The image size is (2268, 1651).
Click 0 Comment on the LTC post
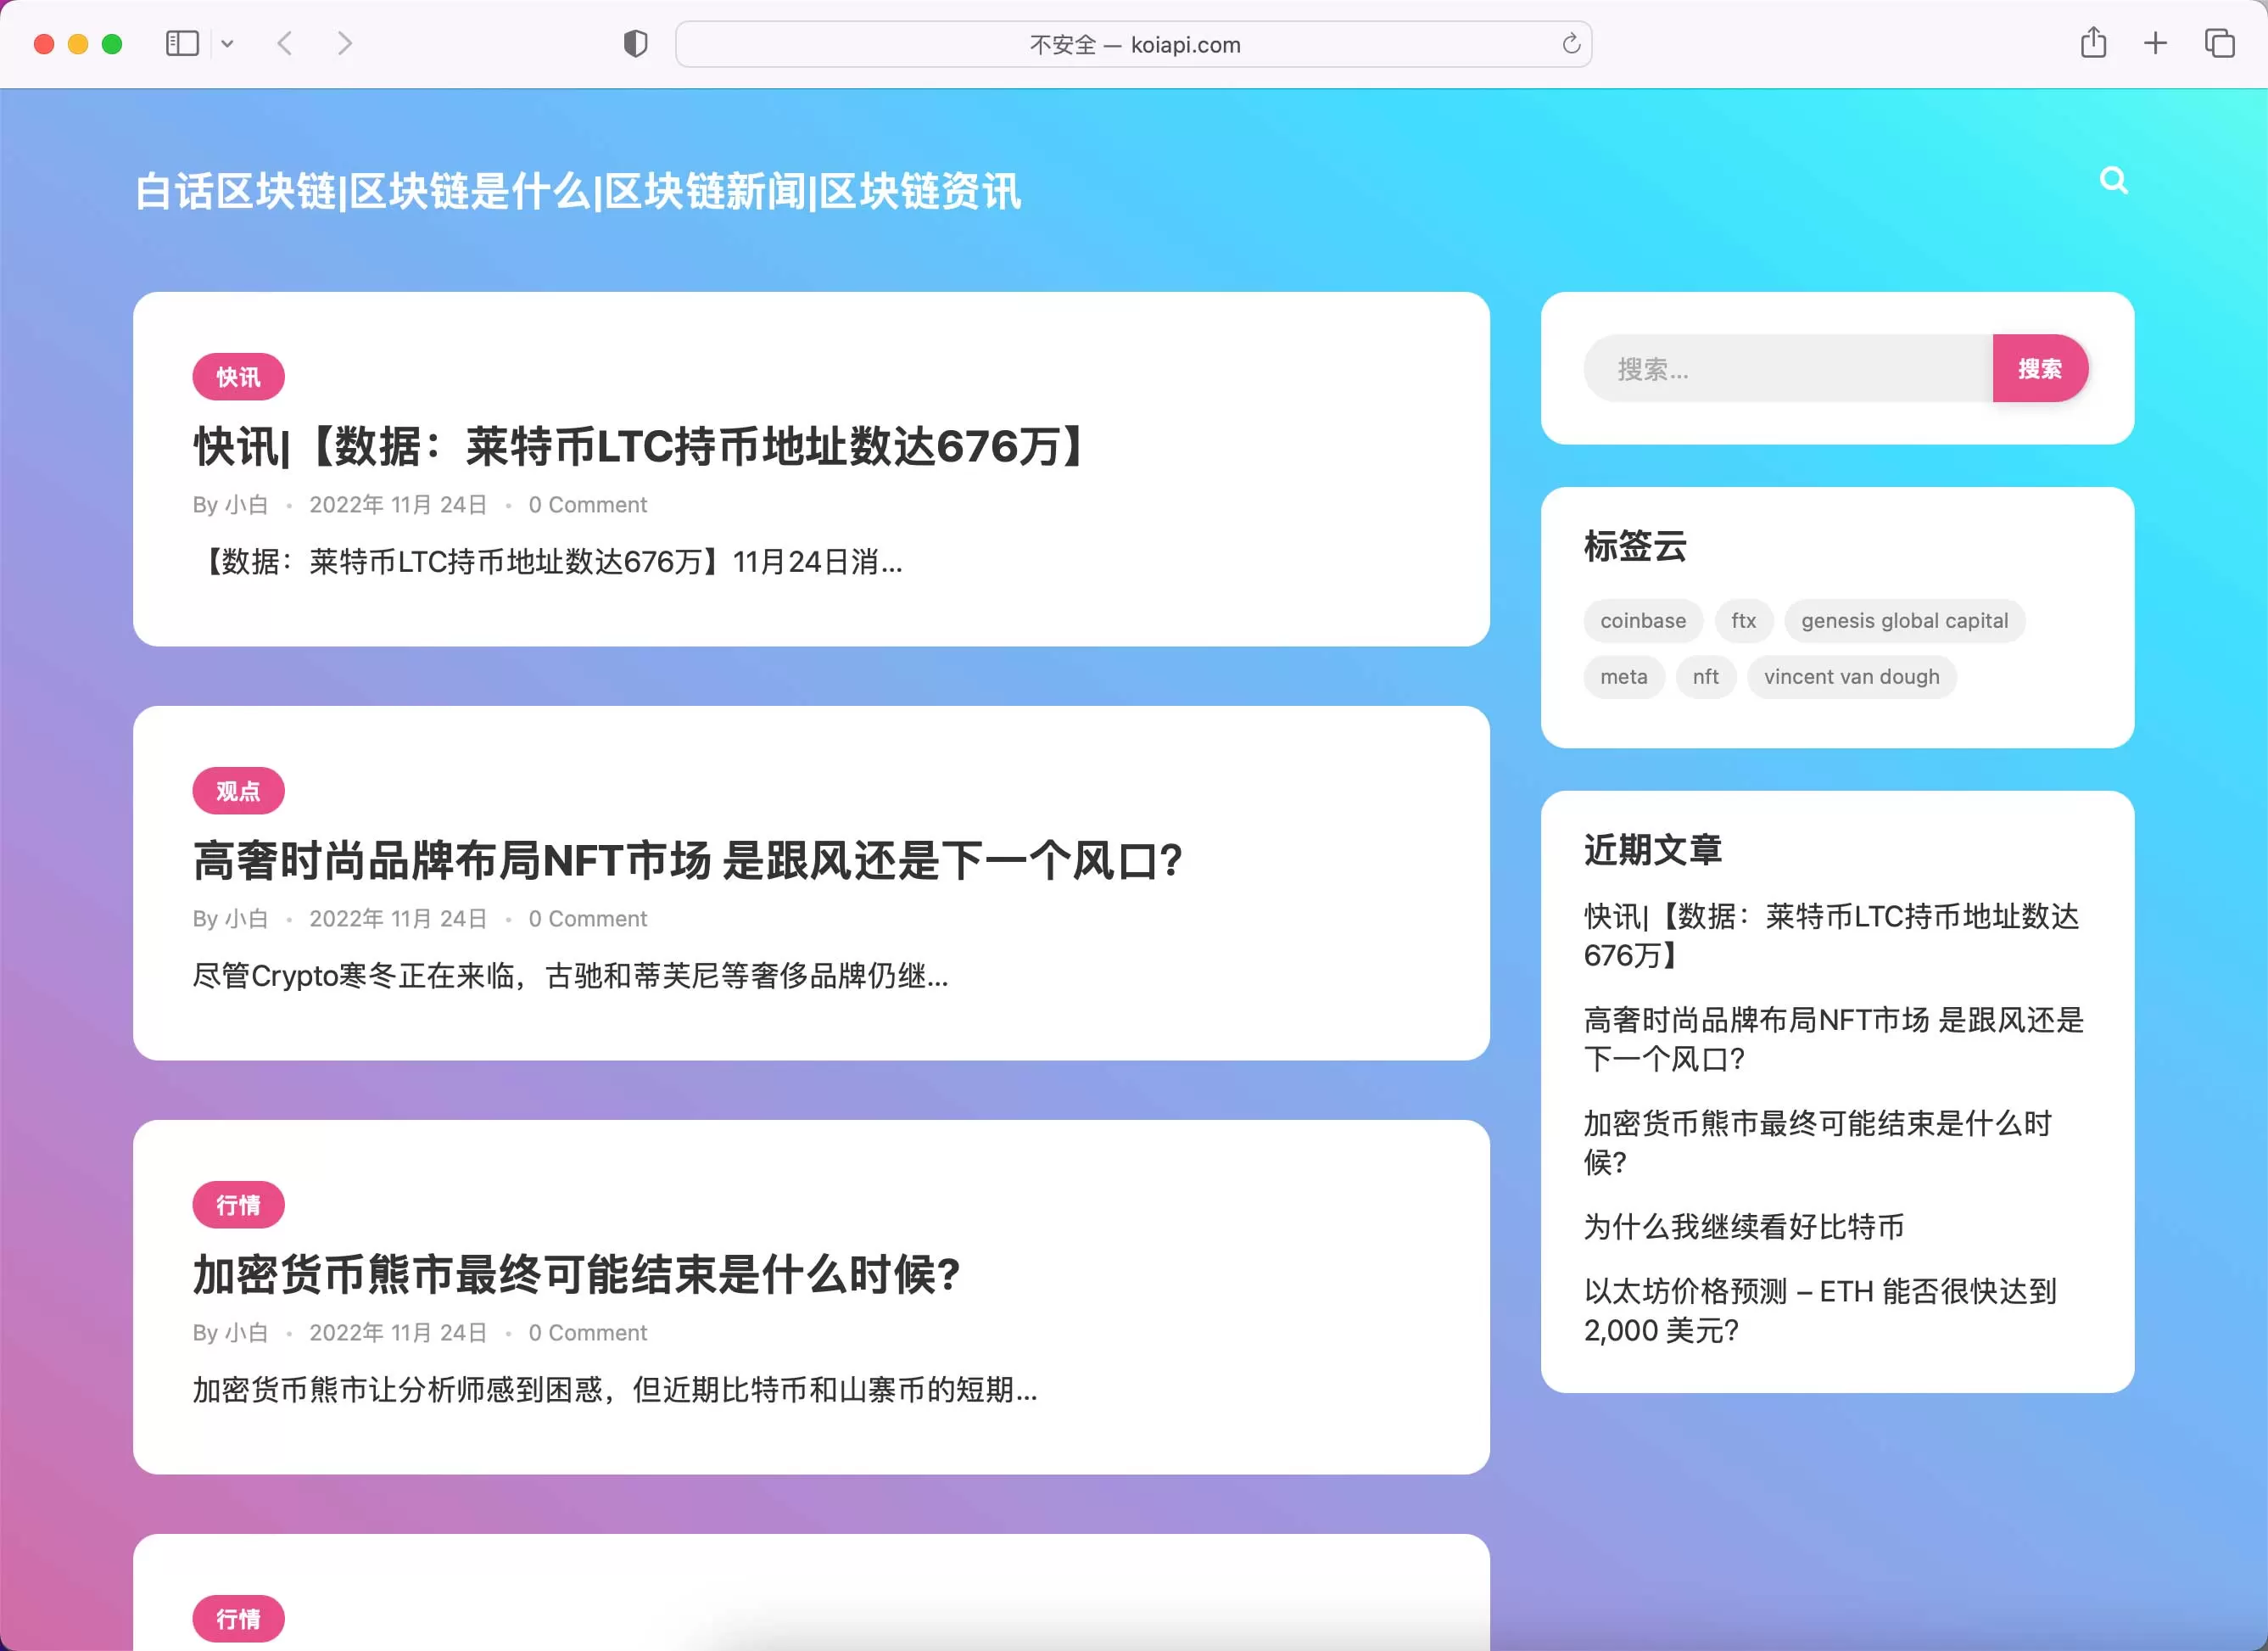pos(588,505)
